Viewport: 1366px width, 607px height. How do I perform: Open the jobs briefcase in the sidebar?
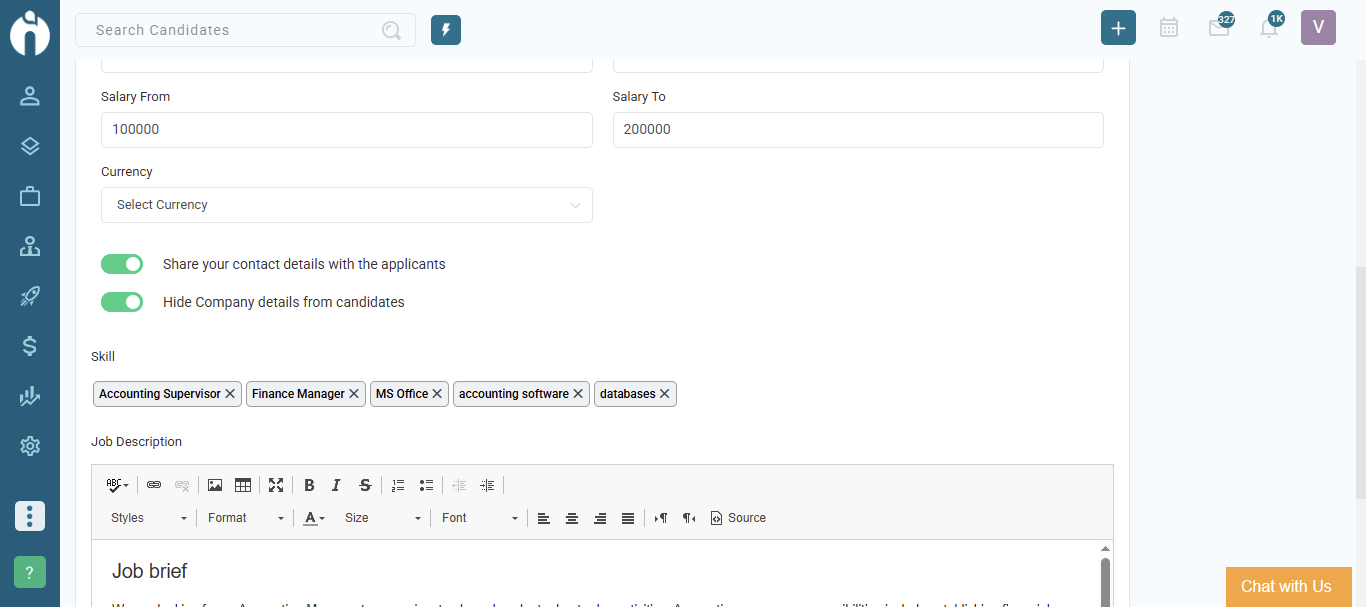[x=30, y=196]
